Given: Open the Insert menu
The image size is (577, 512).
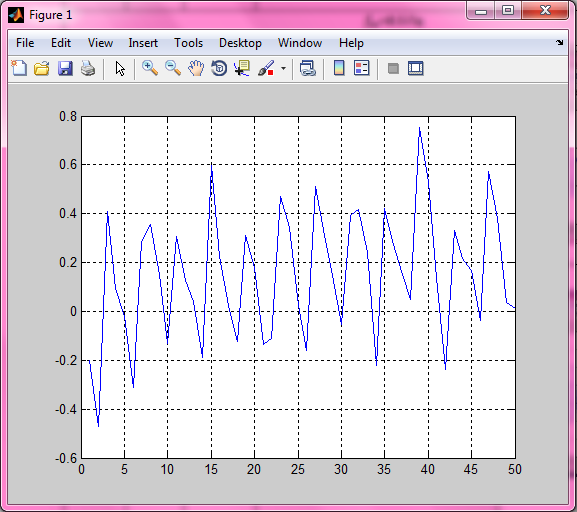Looking at the screenshot, I should (x=143, y=43).
